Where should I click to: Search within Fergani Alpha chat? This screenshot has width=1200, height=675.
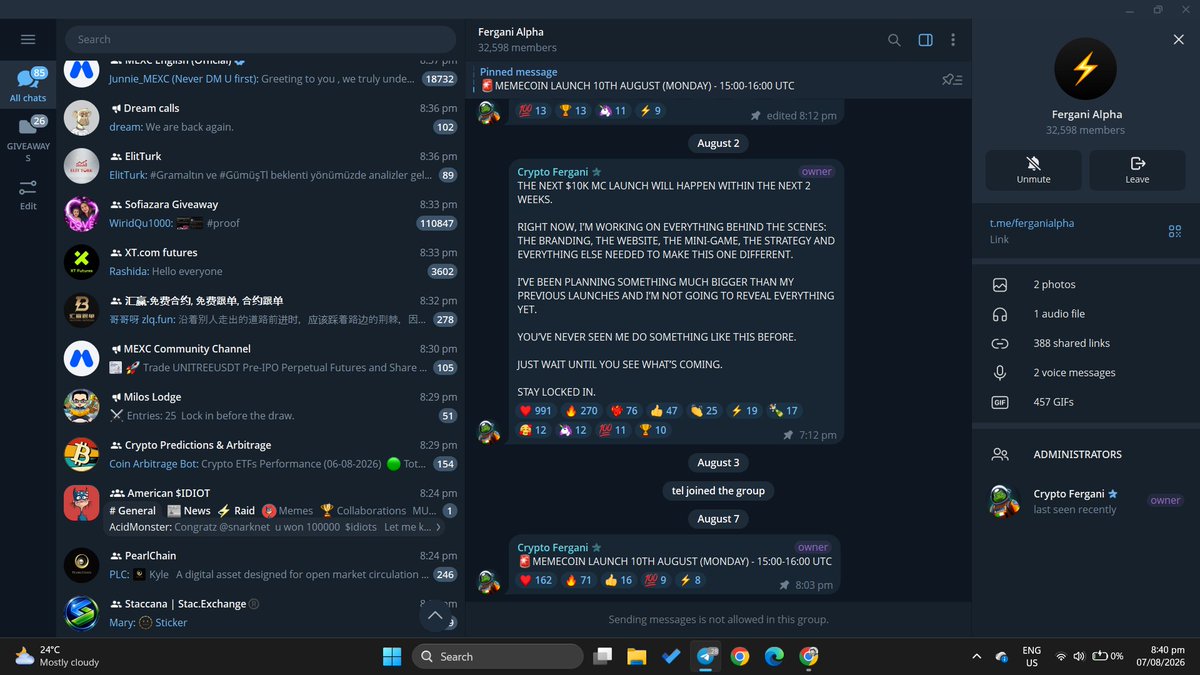coord(894,40)
